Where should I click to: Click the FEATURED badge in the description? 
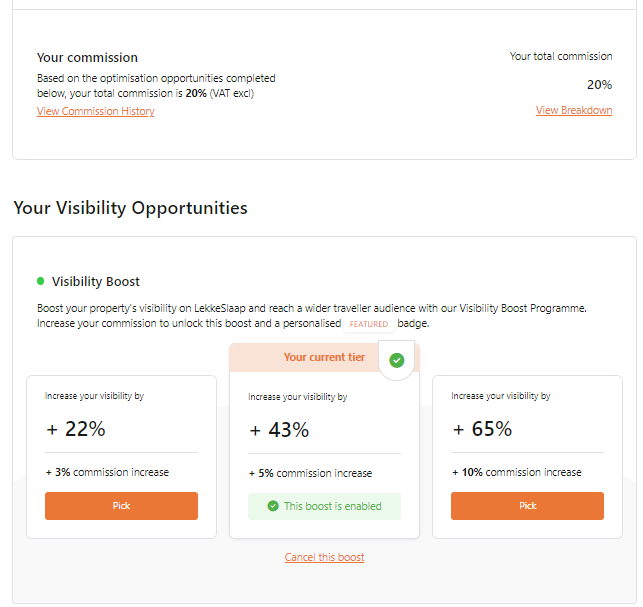point(369,324)
